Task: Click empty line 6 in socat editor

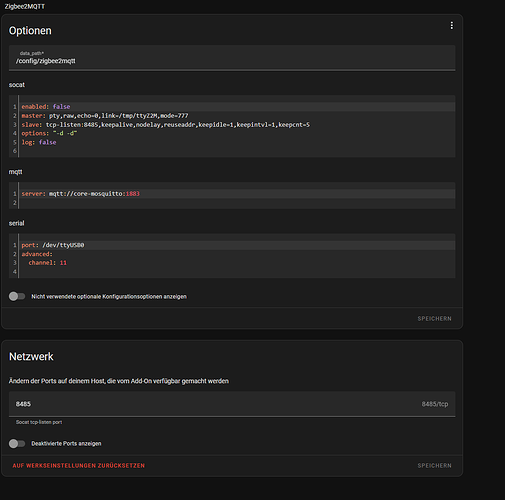Action: pyautogui.click(x=237, y=151)
